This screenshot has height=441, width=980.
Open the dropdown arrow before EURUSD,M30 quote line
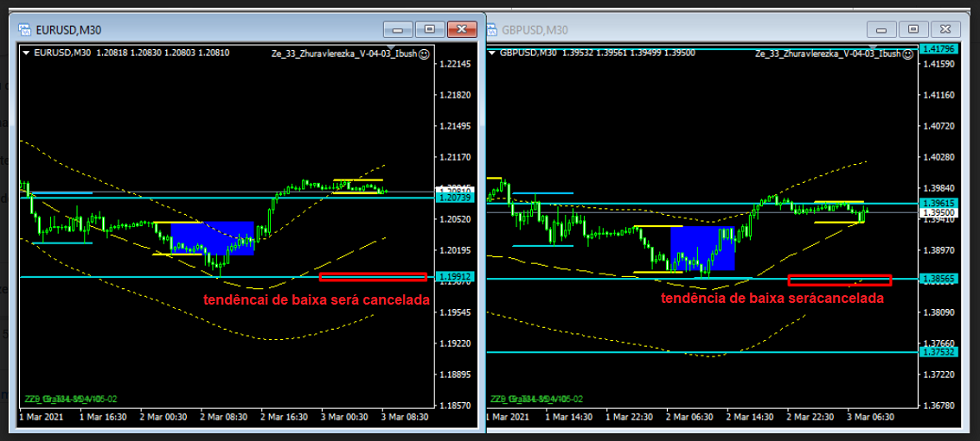tap(26, 54)
